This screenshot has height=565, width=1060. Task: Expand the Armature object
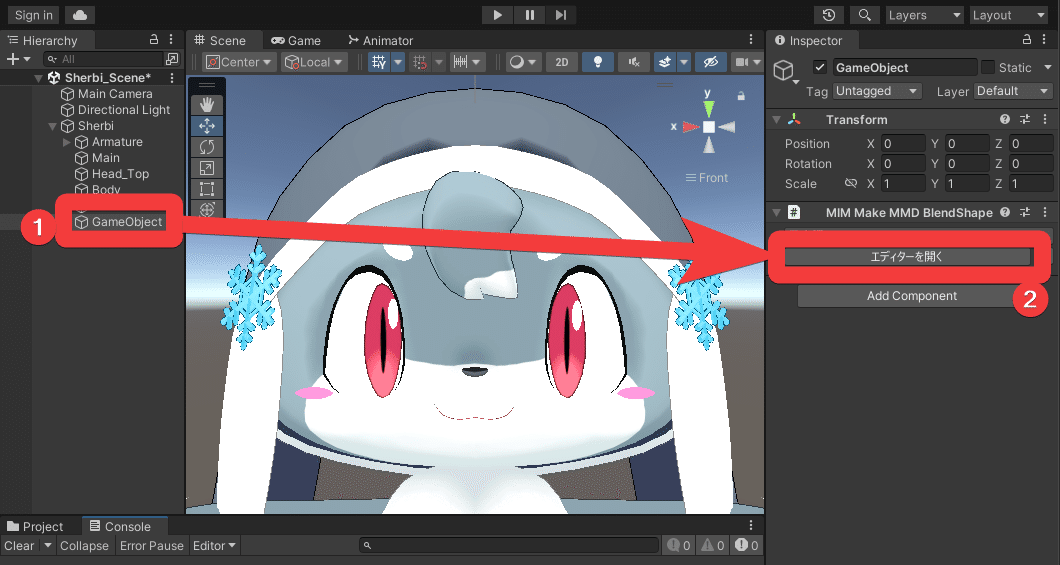coord(66,142)
